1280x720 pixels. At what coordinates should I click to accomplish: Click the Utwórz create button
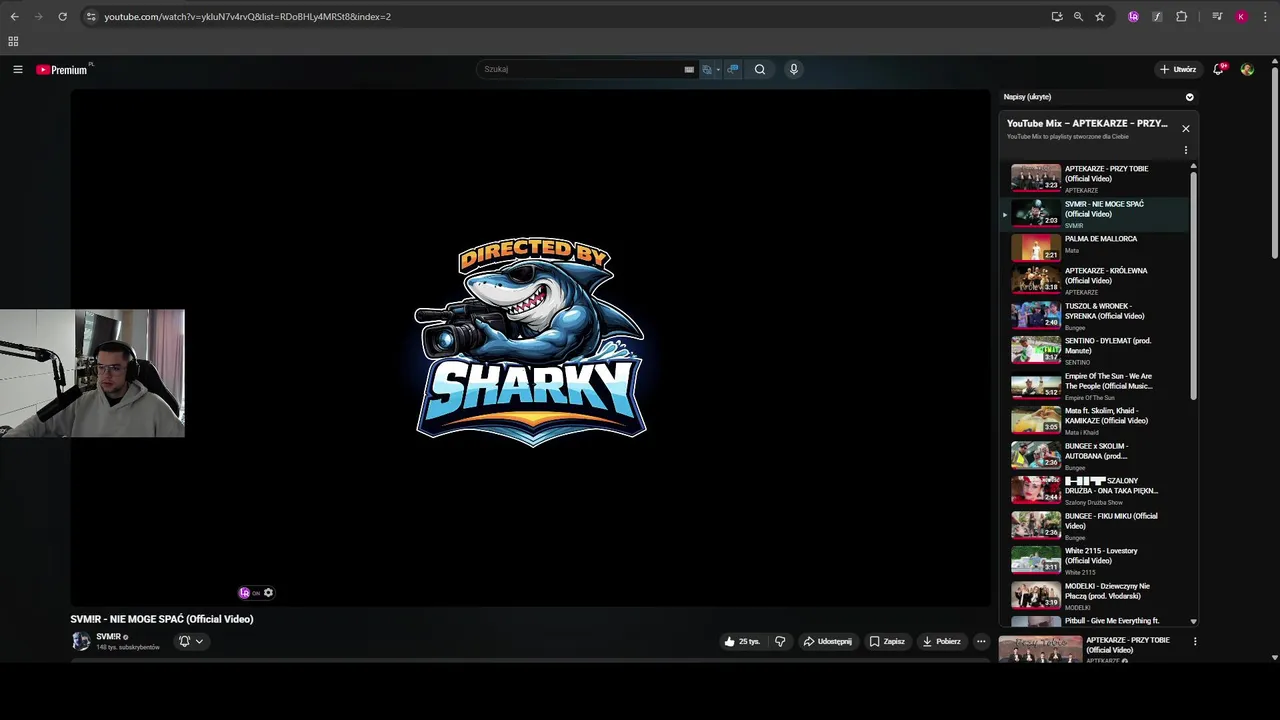click(x=1178, y=69)
